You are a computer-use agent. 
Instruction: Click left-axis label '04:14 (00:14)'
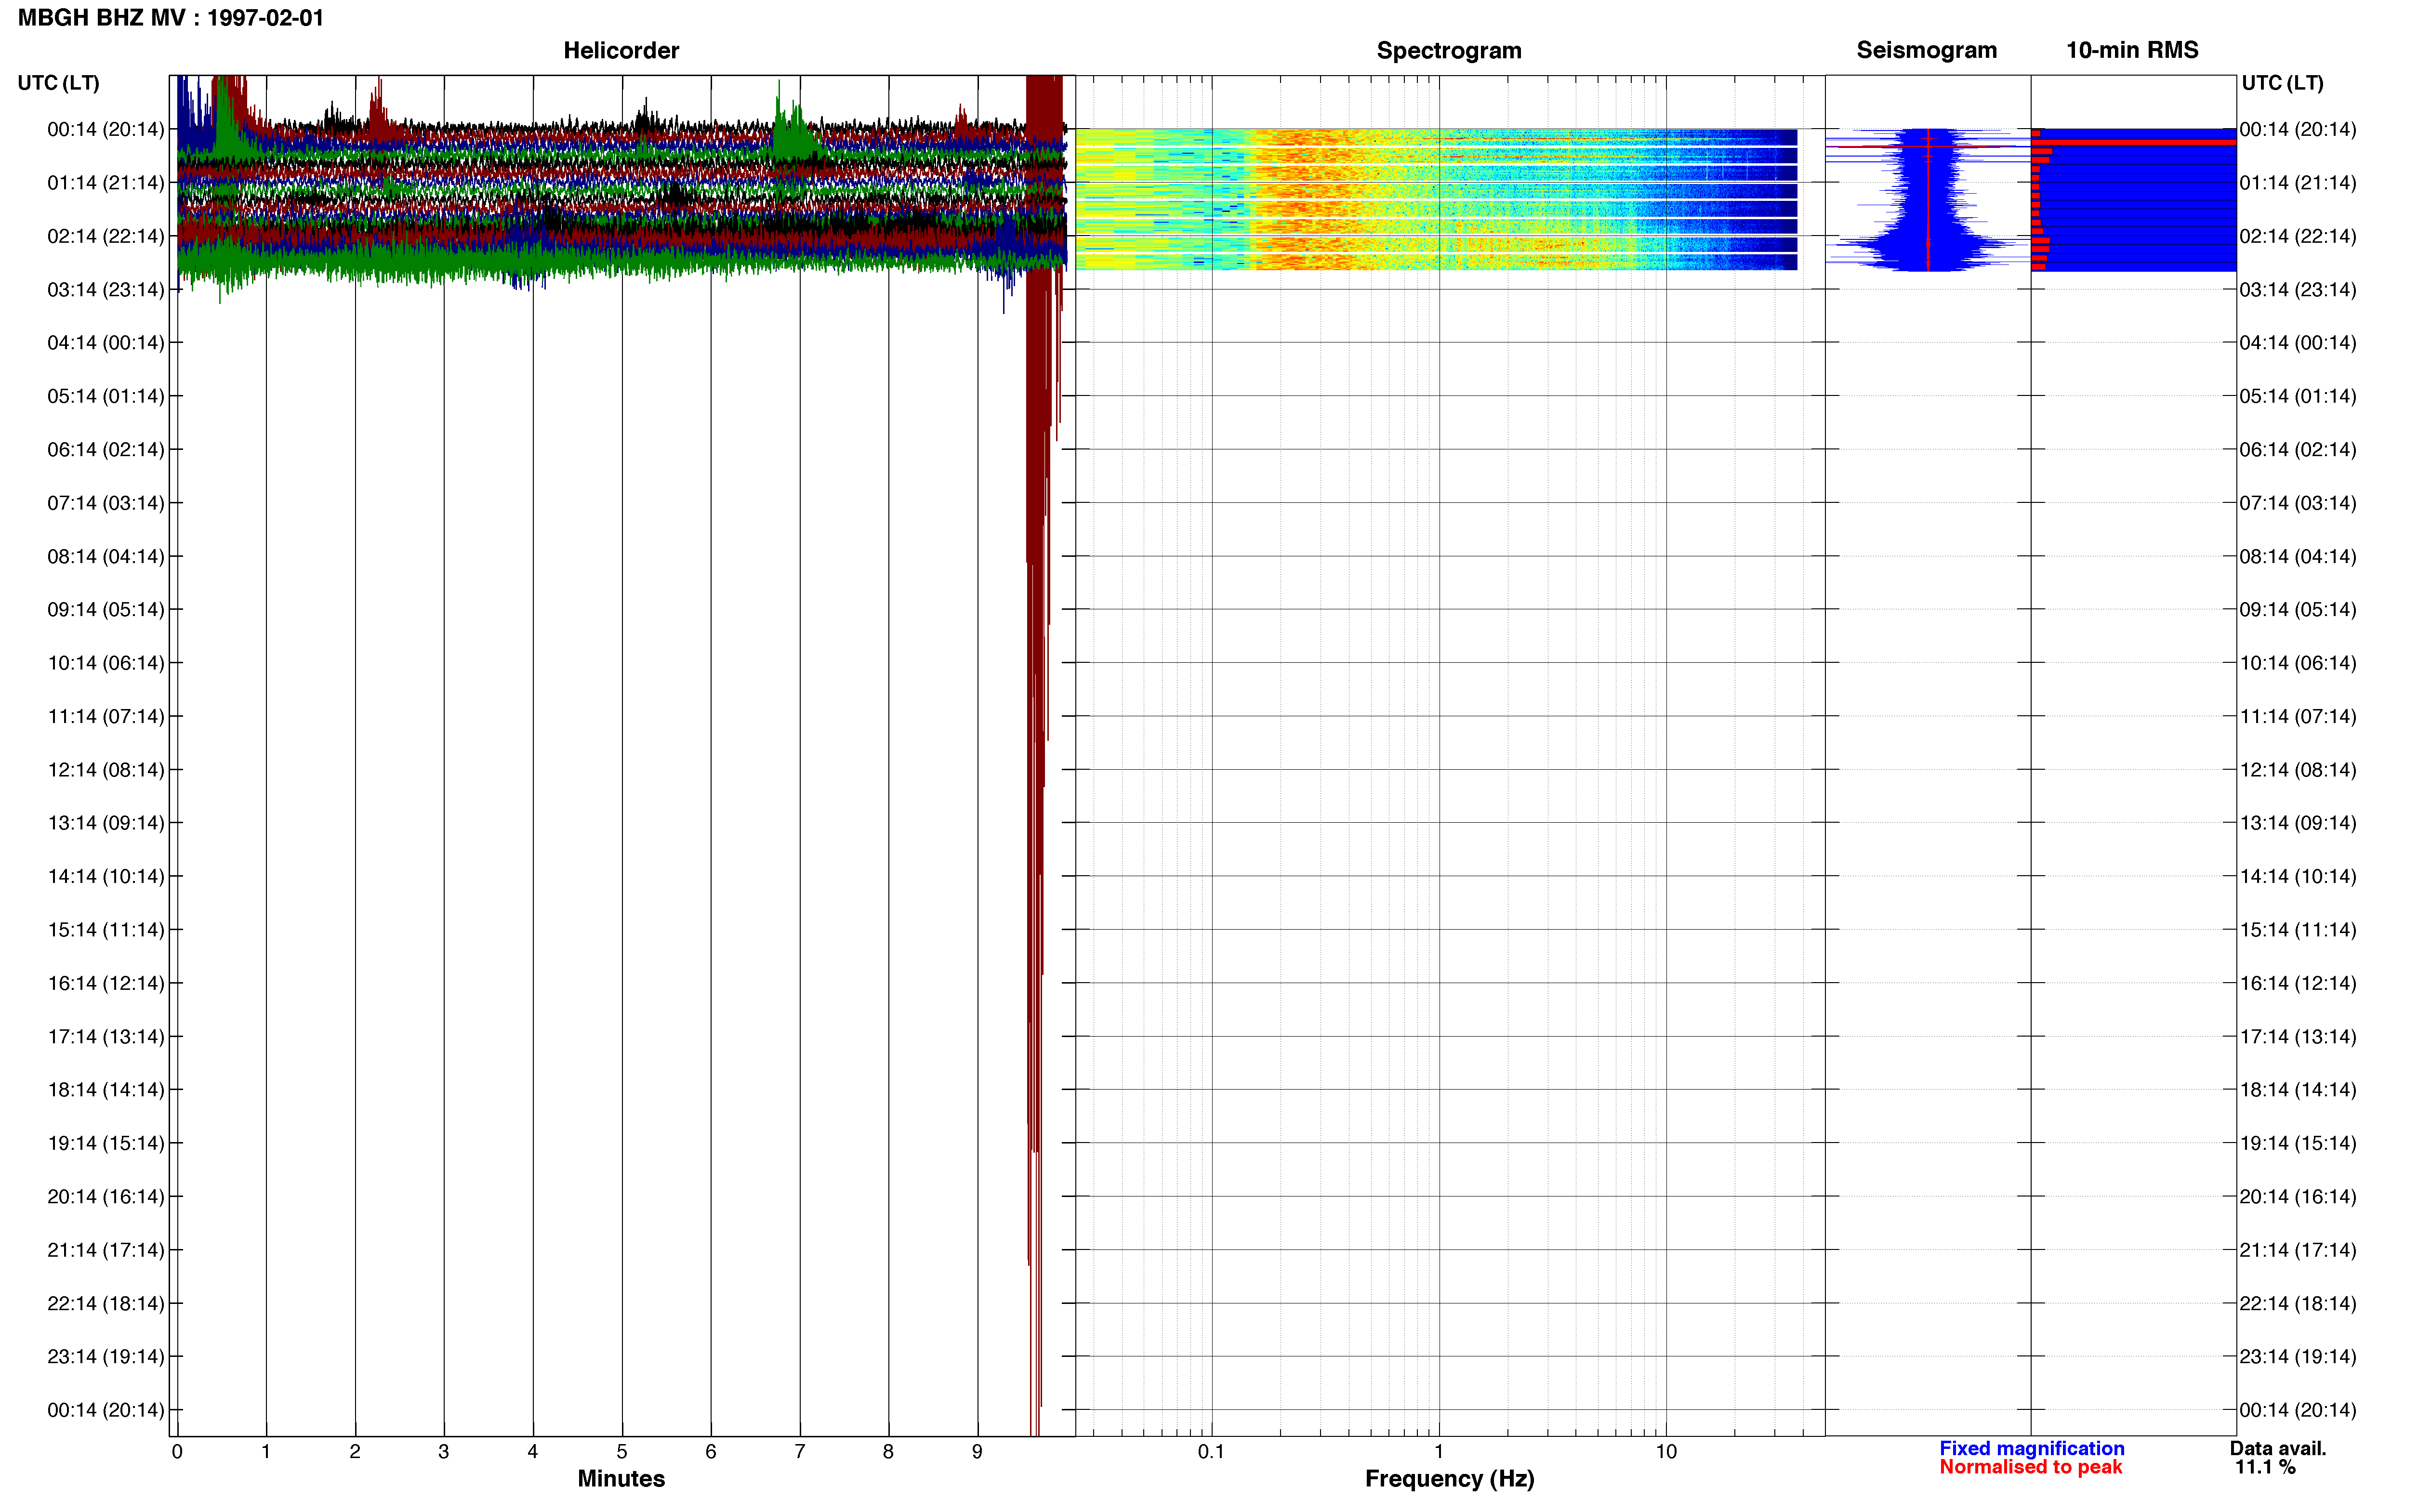click(x=106, y=342)
